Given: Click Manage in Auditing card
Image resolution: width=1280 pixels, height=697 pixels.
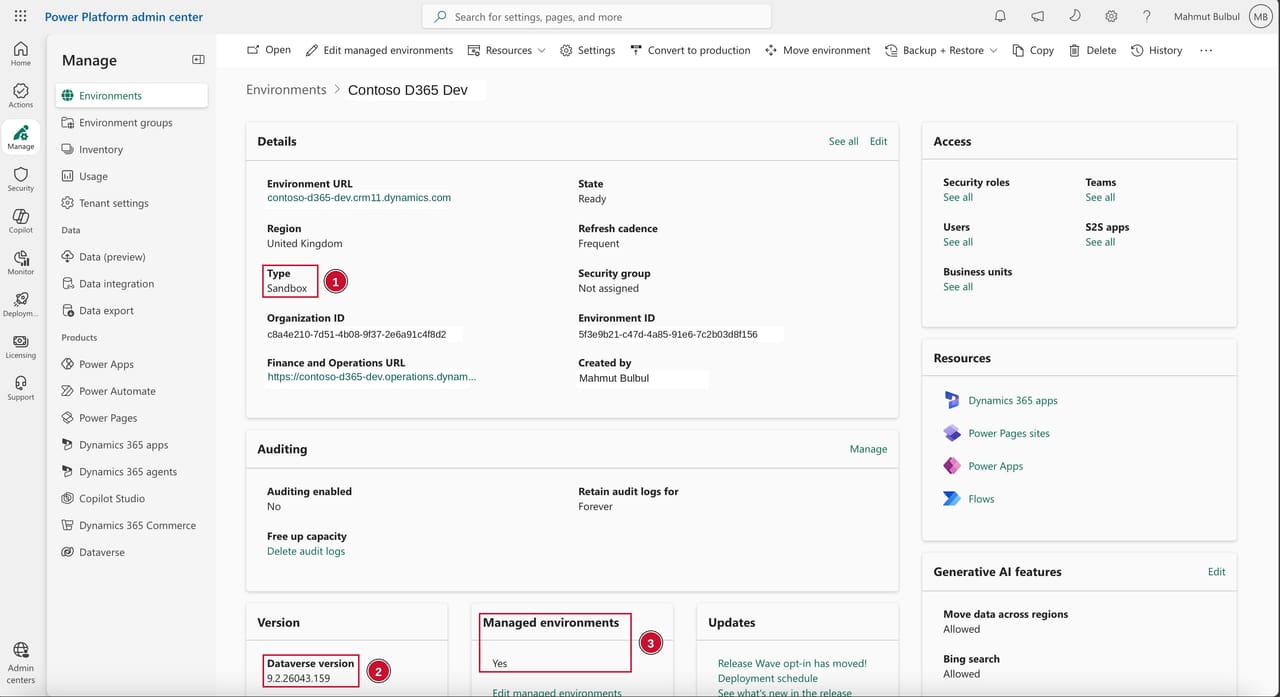Looking at the screenshot, I should (x=868, y=449).
